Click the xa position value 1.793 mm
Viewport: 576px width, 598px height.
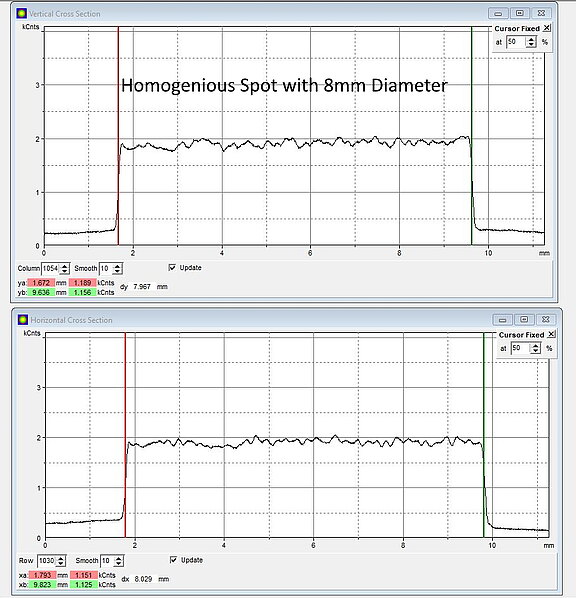(42, 575)
